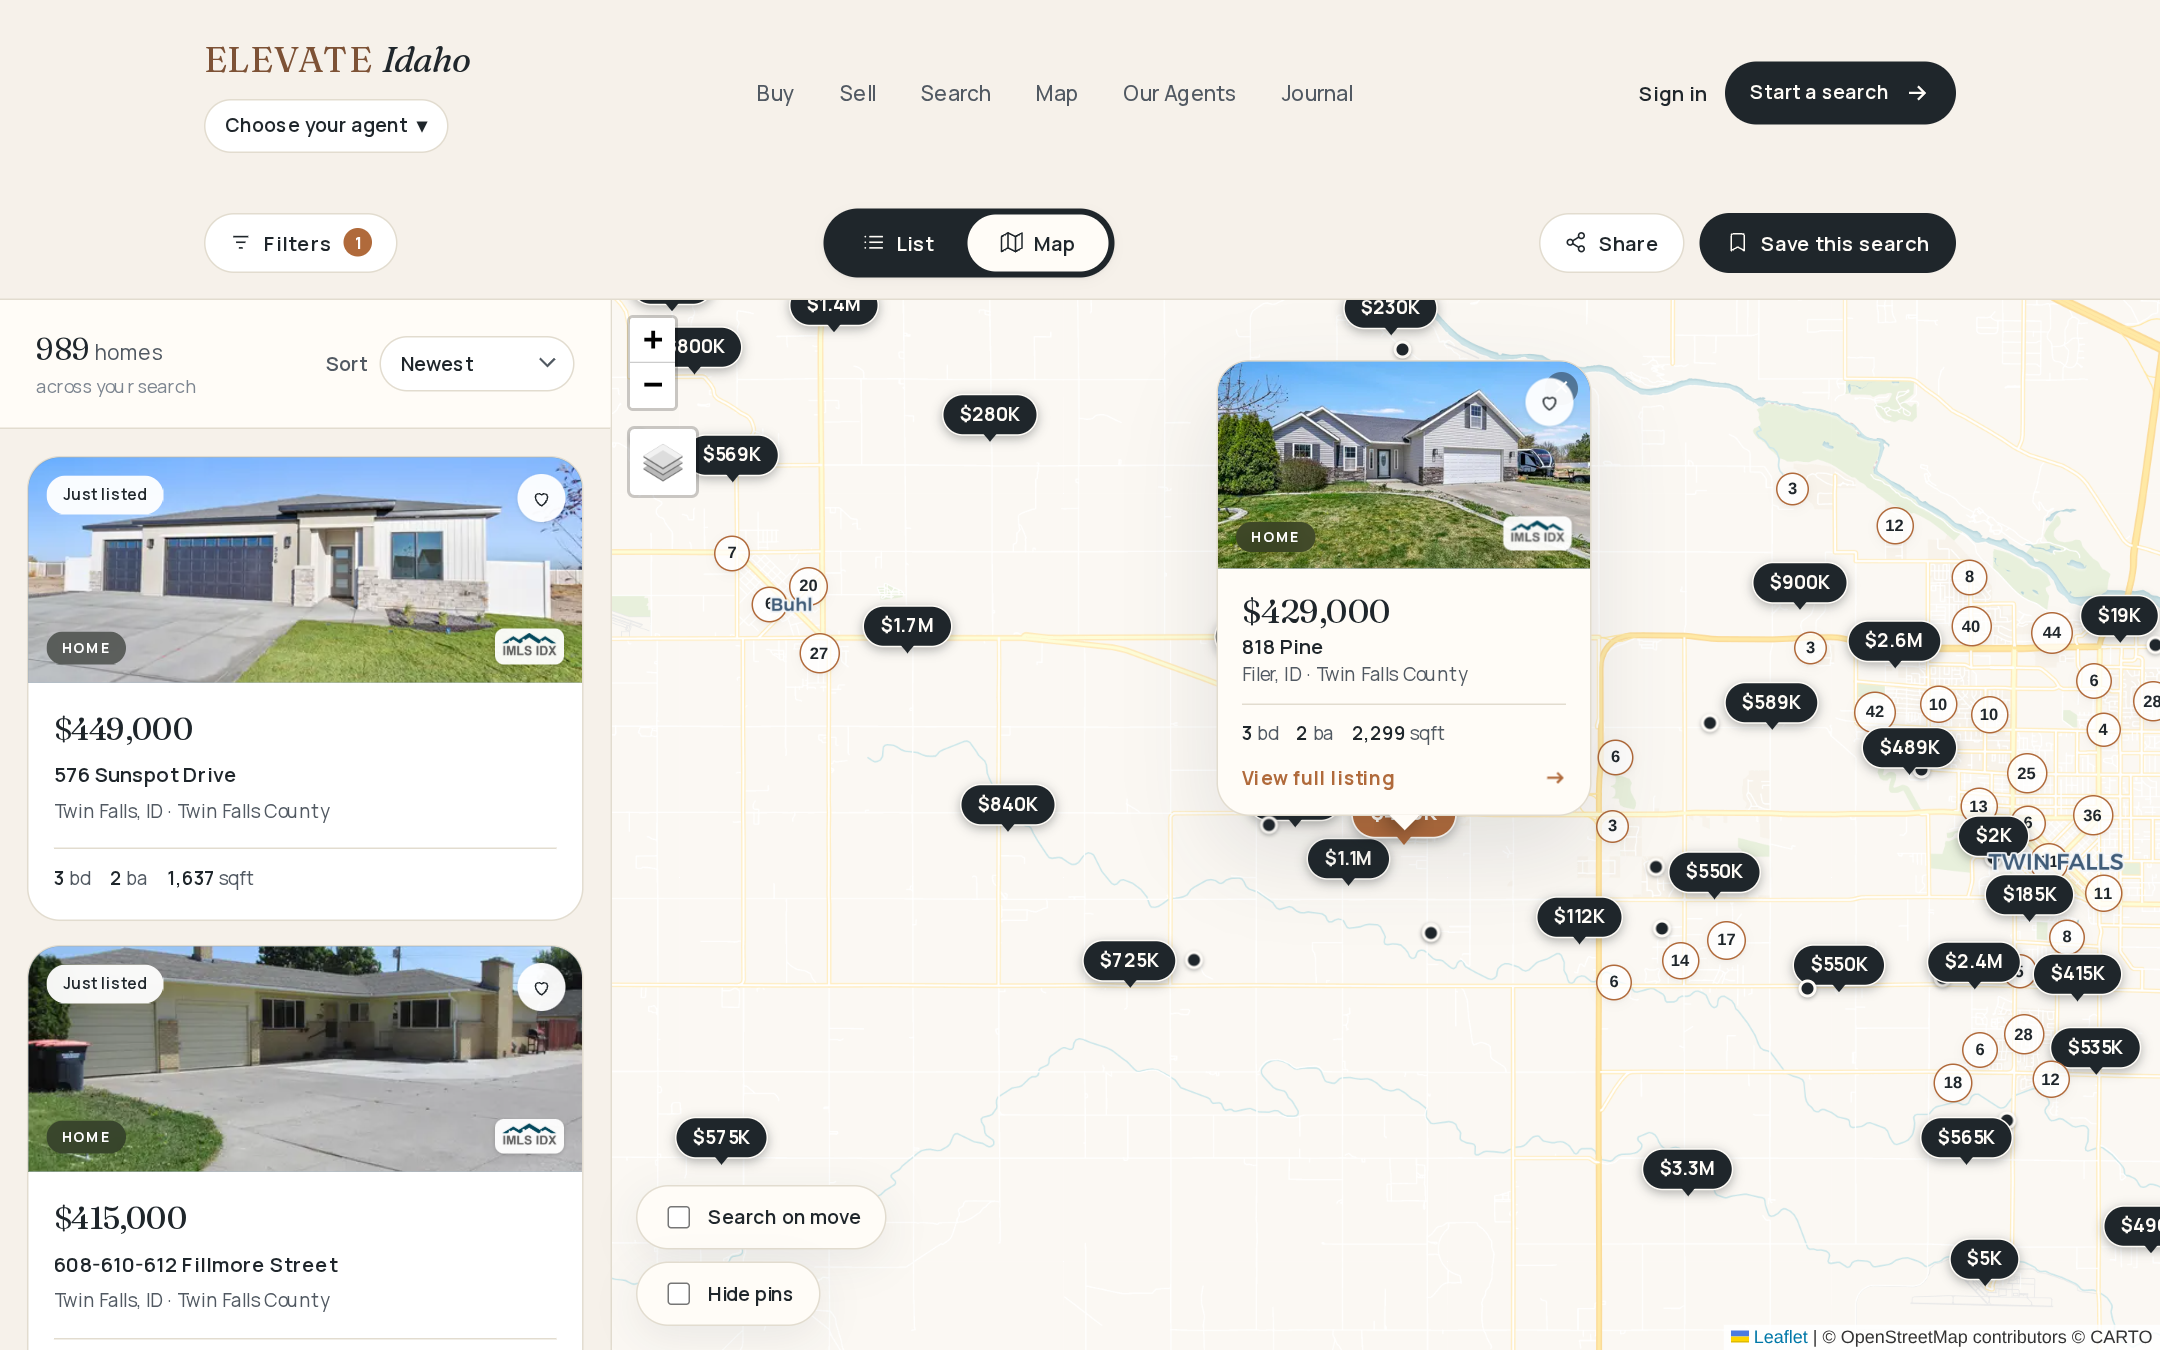
Task: Click the $840K map price pin
Action: pyautogui.click(x=1008, y=805)
